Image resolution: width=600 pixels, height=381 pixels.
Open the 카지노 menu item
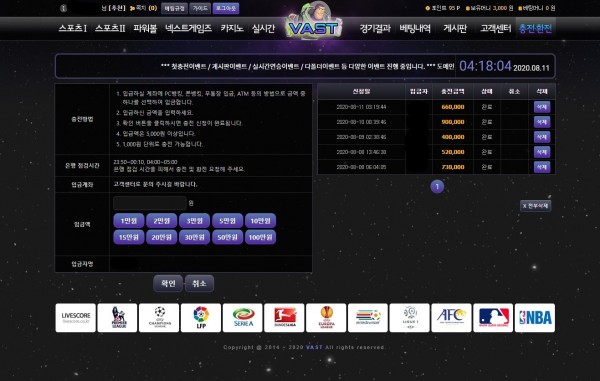pyautogui.click(x=232, y=28)
